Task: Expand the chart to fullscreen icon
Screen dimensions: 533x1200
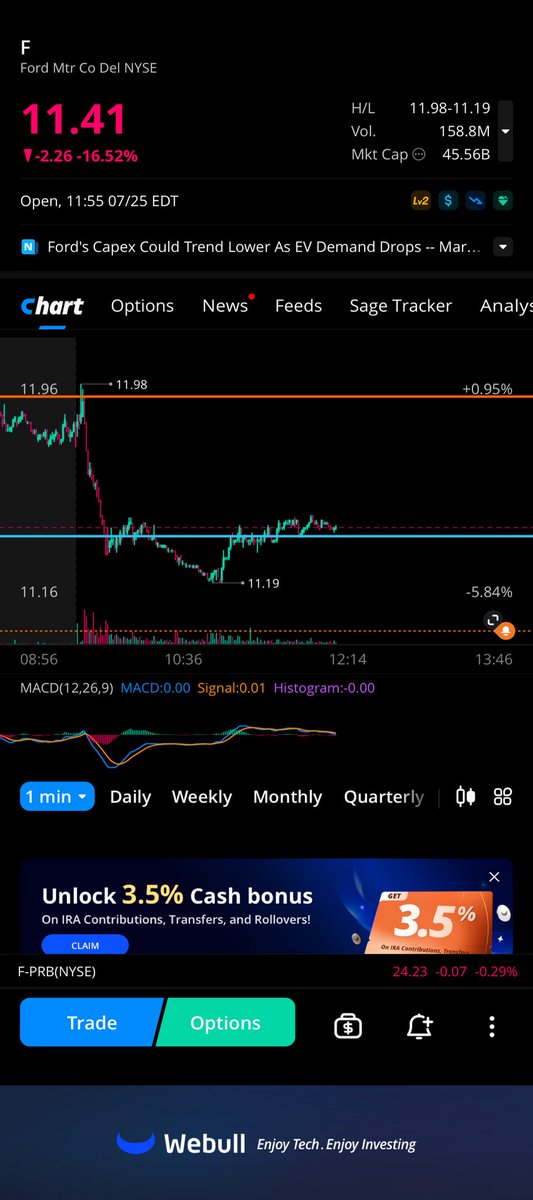Action: (x=493, y=620)
